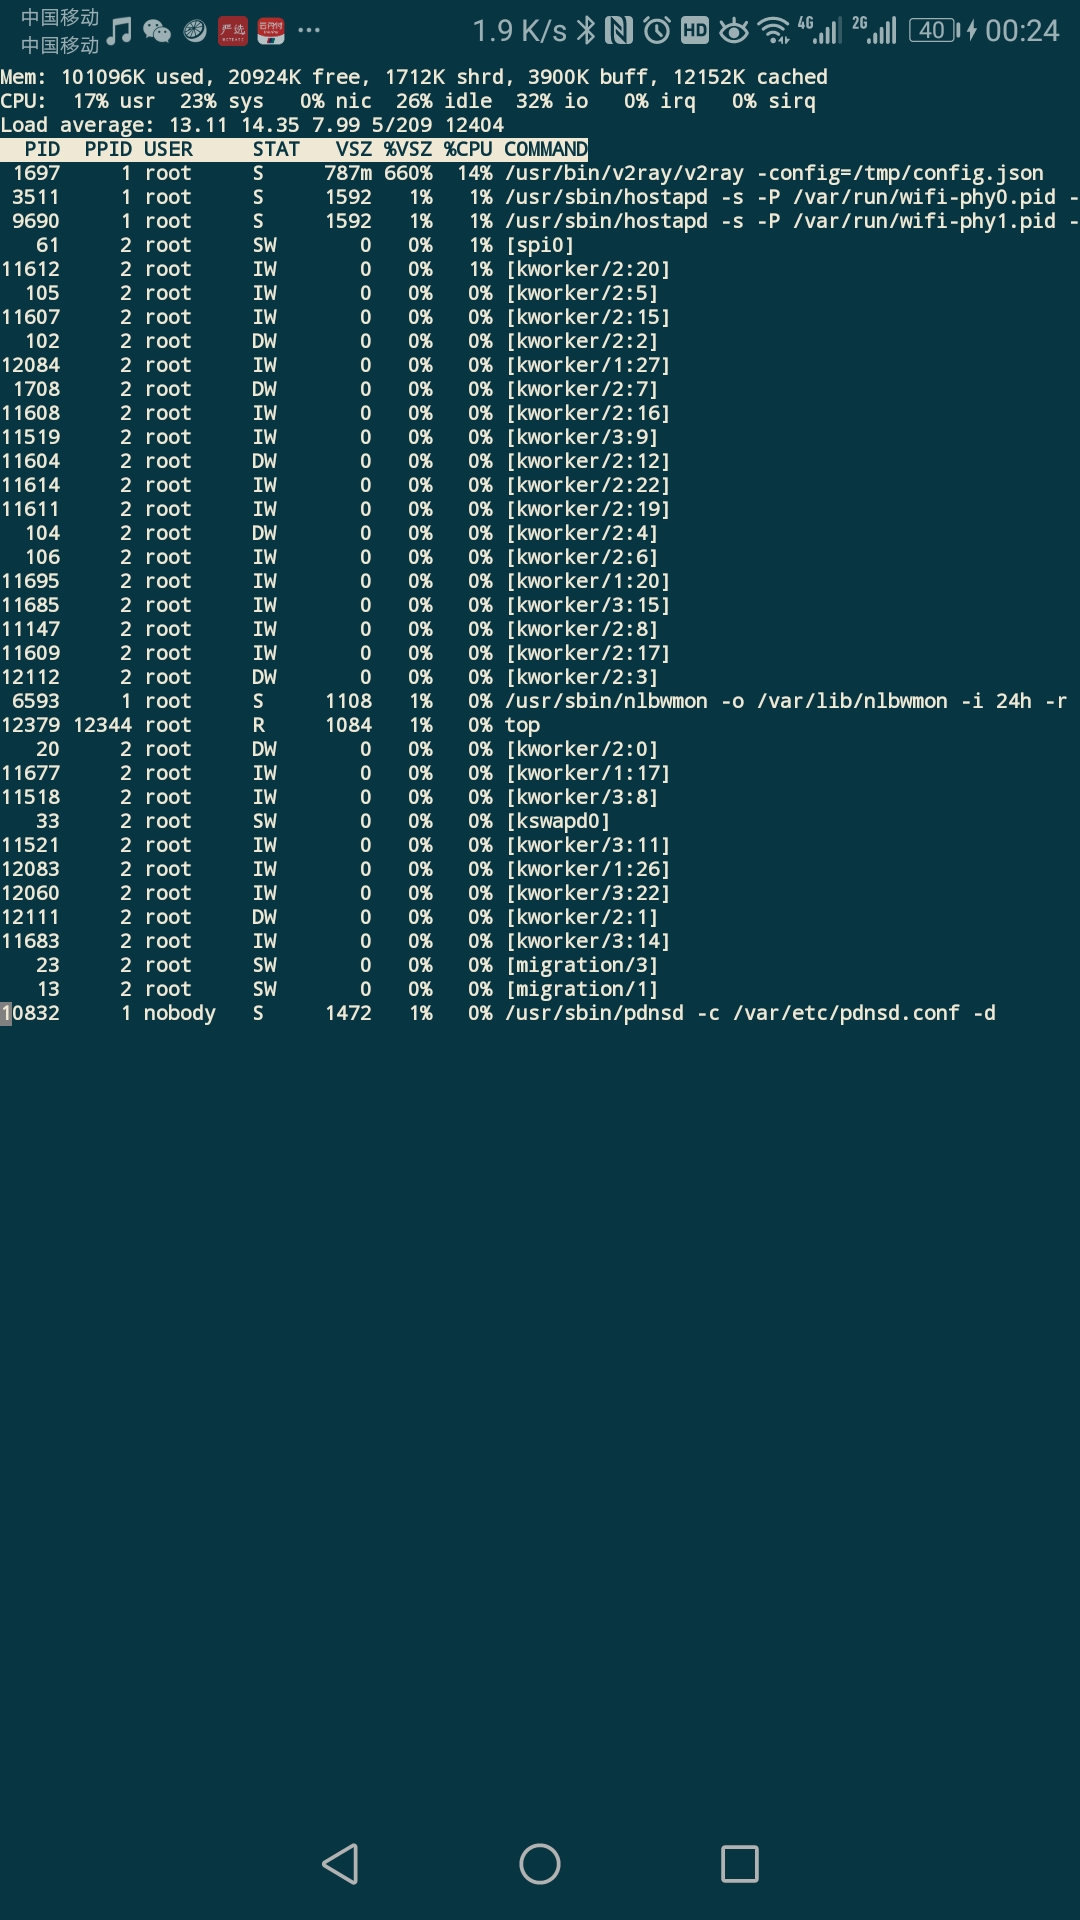
Task: Click the 660% %VSZ value
Action: (x=408, y=173)
